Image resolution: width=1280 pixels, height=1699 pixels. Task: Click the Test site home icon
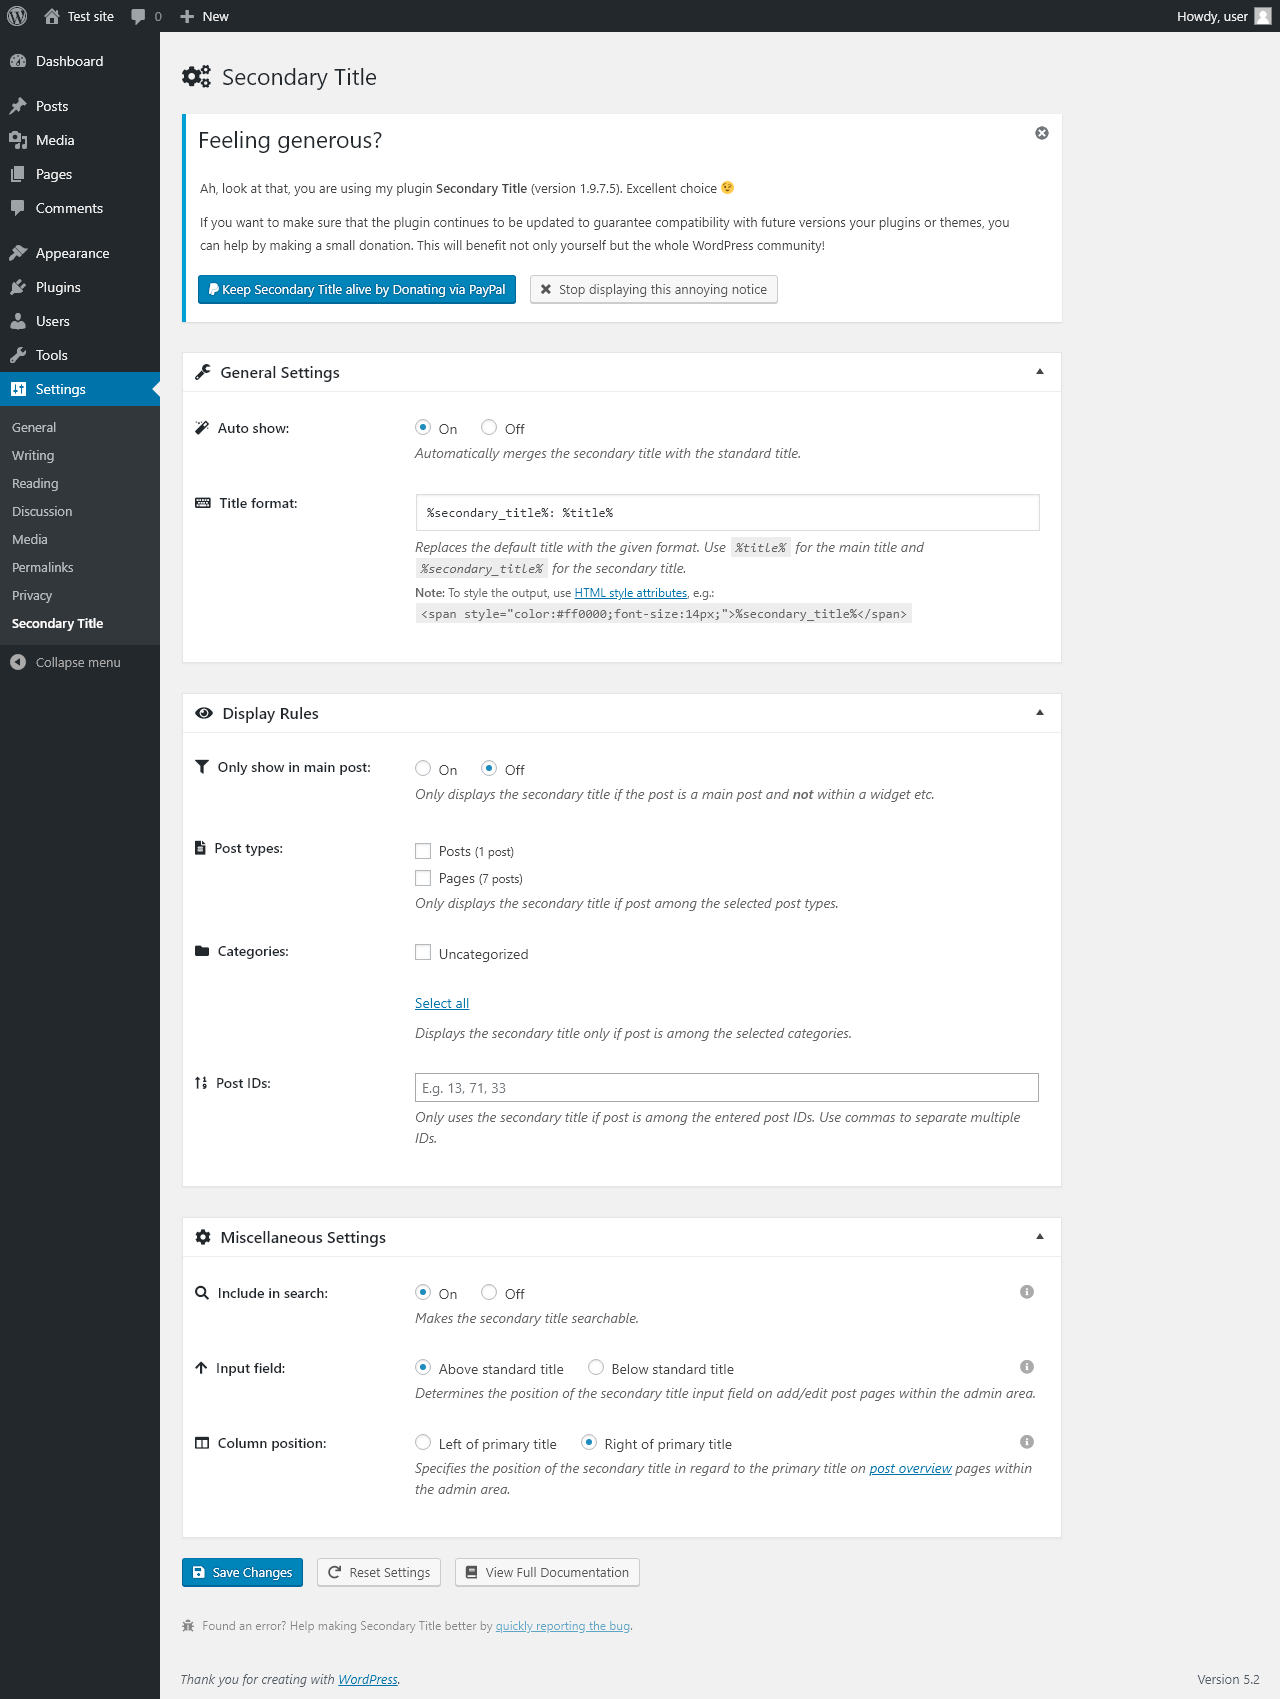52,16
